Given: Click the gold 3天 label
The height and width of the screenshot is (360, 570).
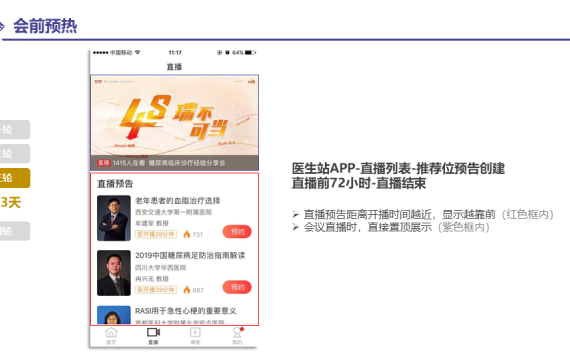Looking at the screenshot, I should click(x=11, y=202).
